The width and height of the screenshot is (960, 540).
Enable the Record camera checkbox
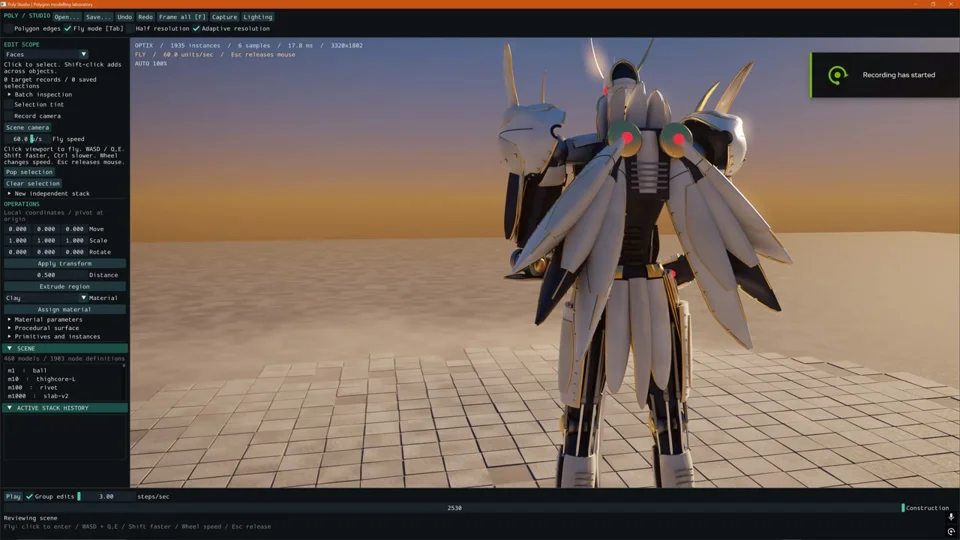pyautogui.click(x=9, y=116)
